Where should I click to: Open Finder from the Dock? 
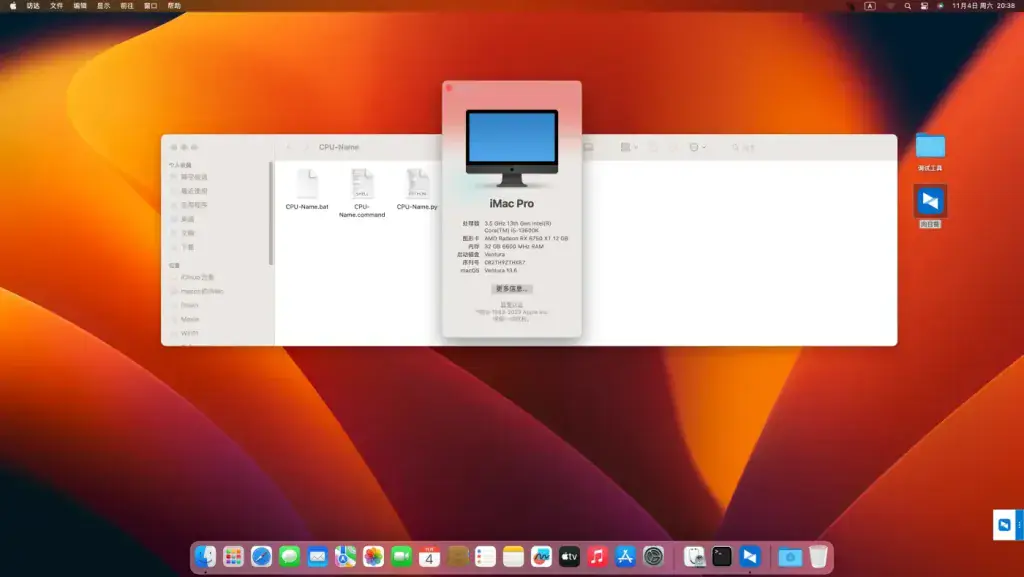coord(205,557)
